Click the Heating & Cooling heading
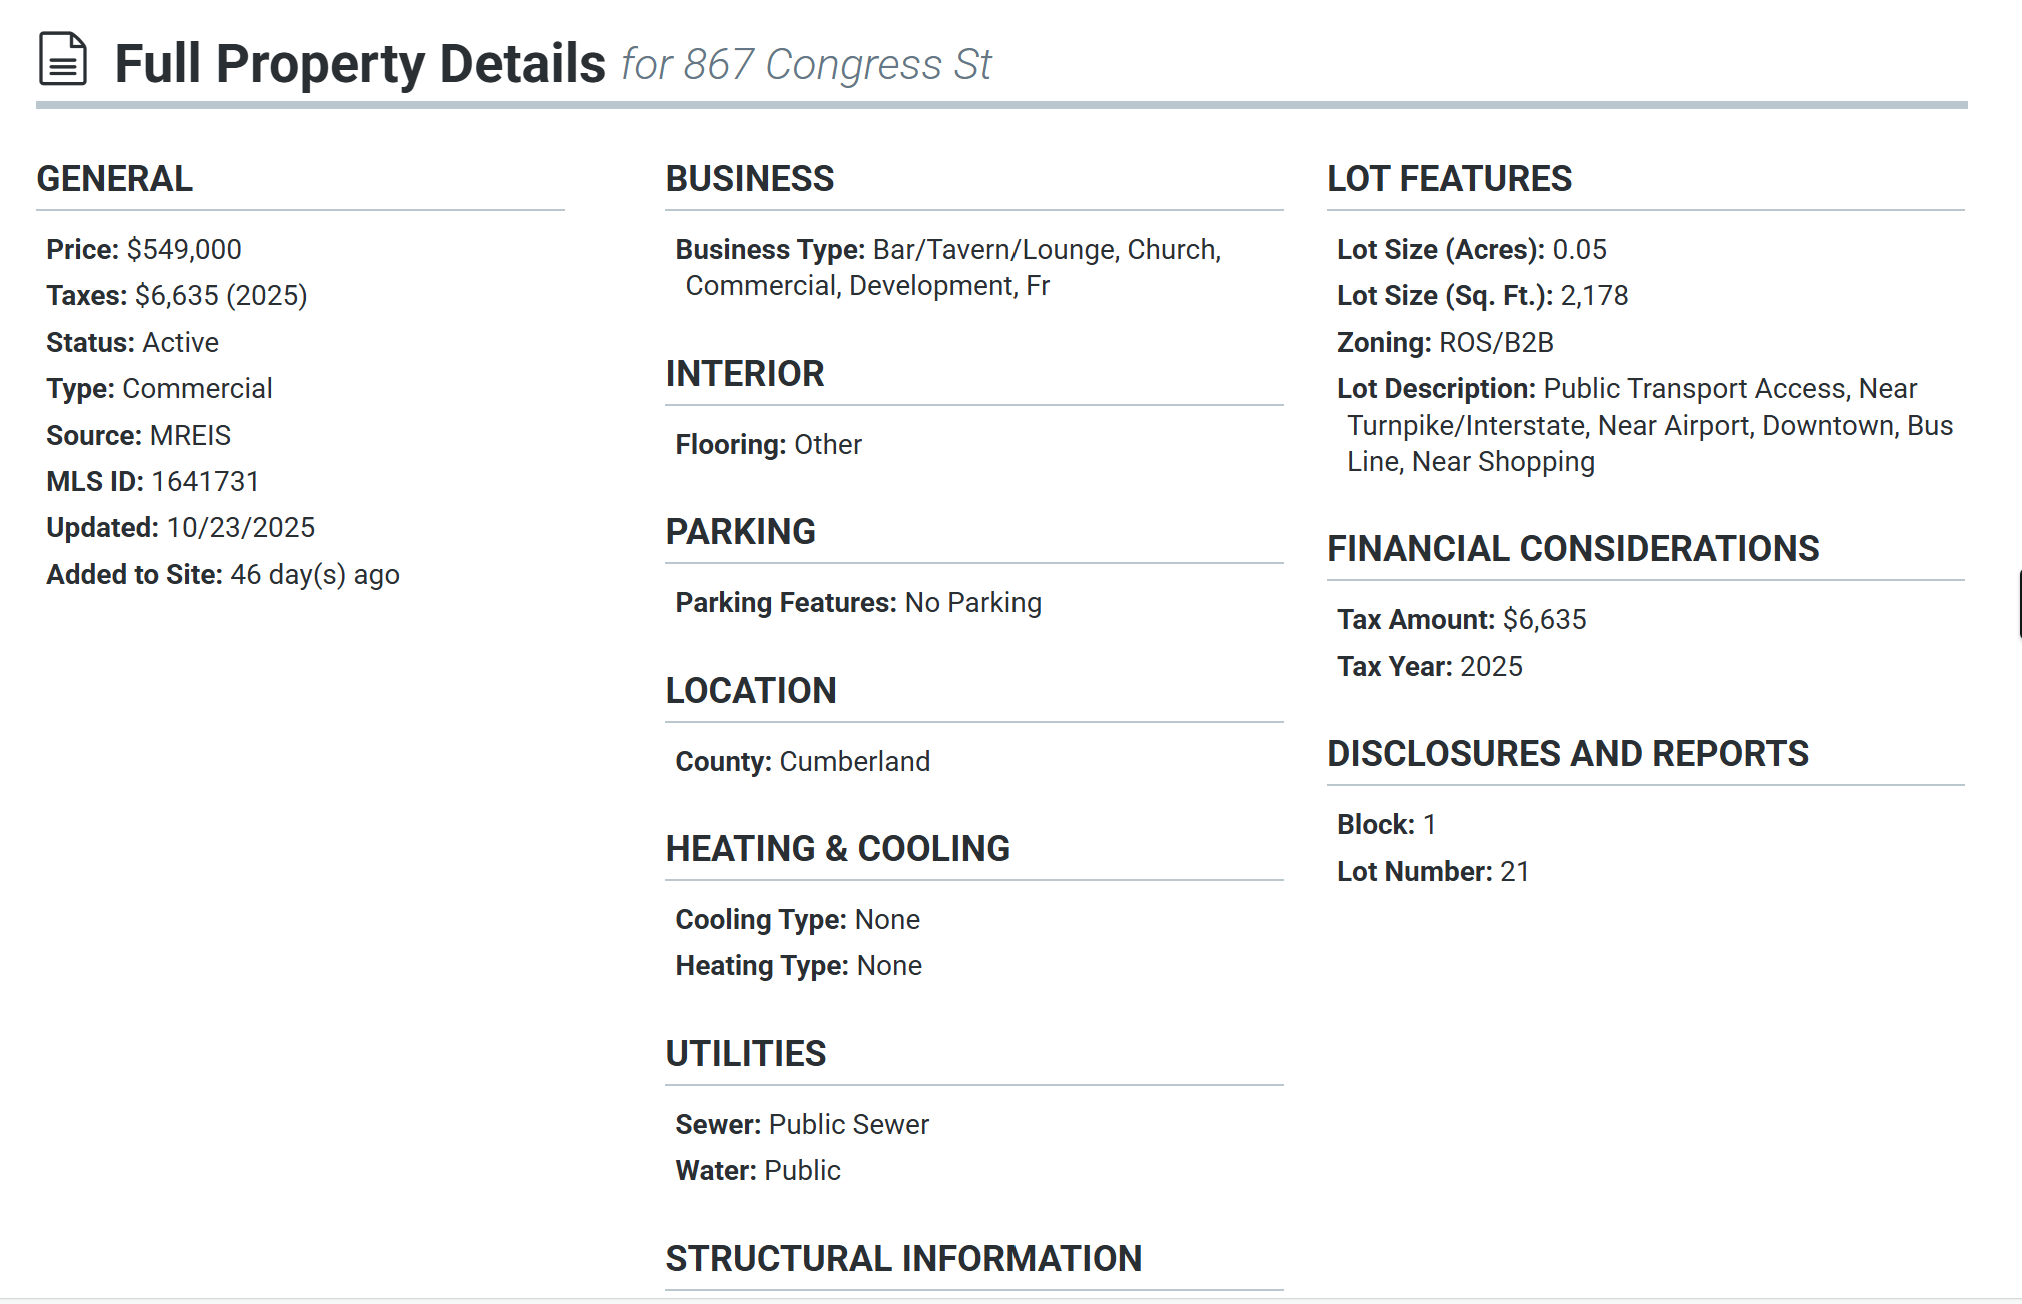The width and height of the screenshot is (2022, 1304). (837, 849)
